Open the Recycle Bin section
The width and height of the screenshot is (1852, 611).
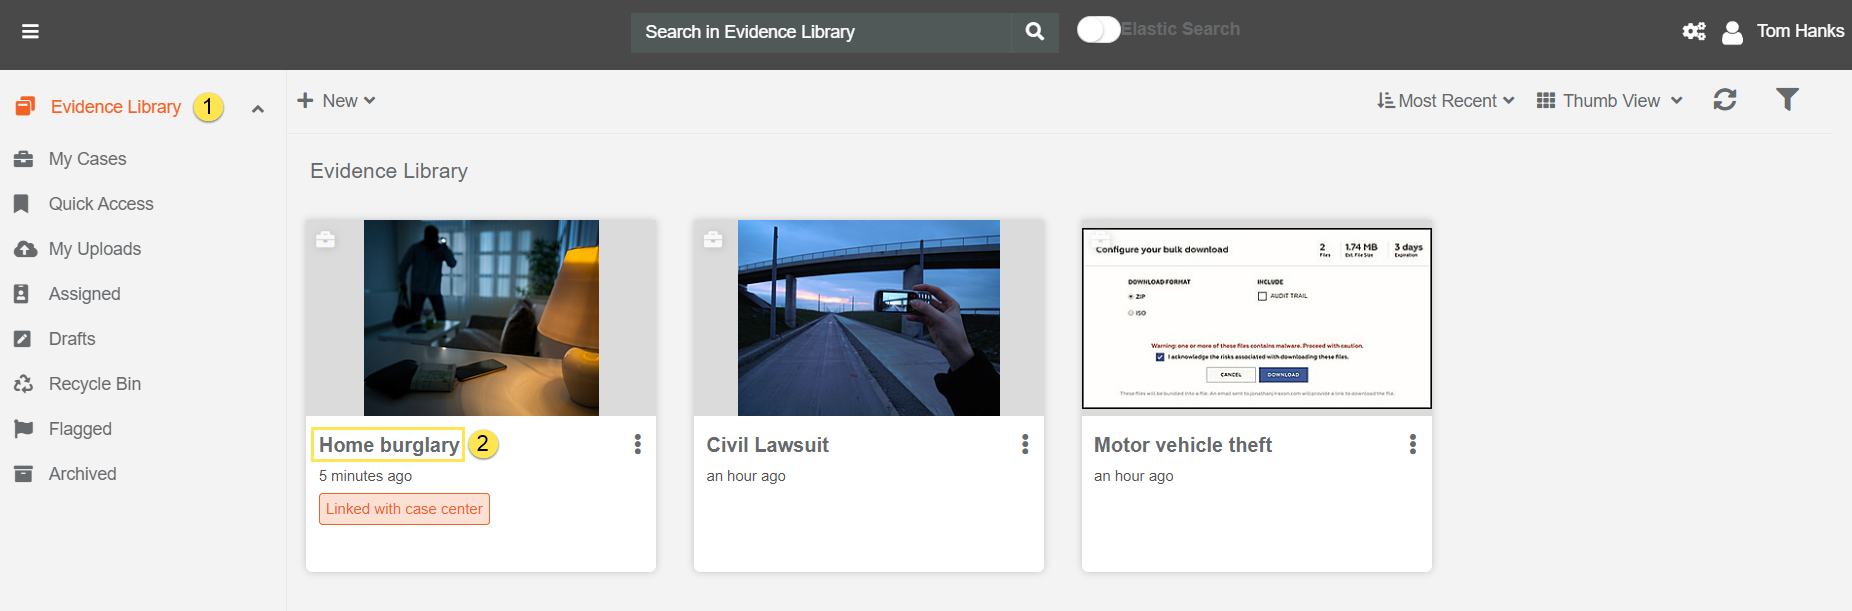click(94, 384)
